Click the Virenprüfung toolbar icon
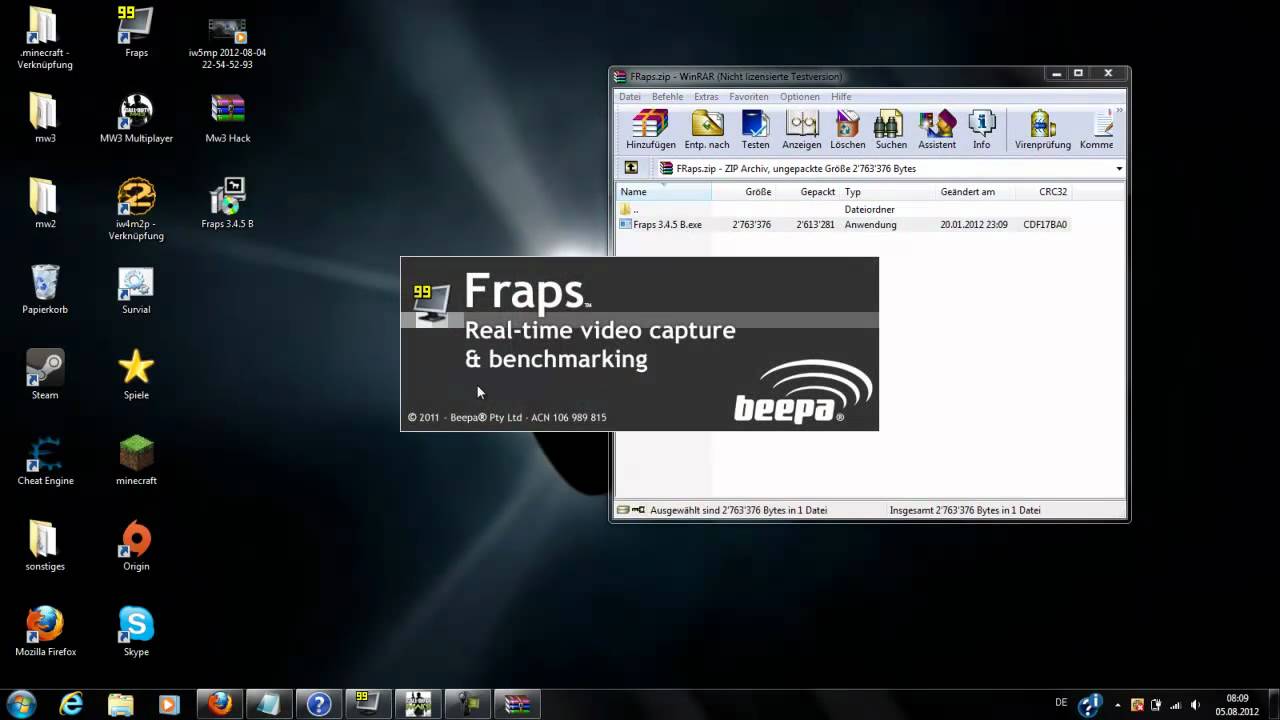 (1043, 130)
